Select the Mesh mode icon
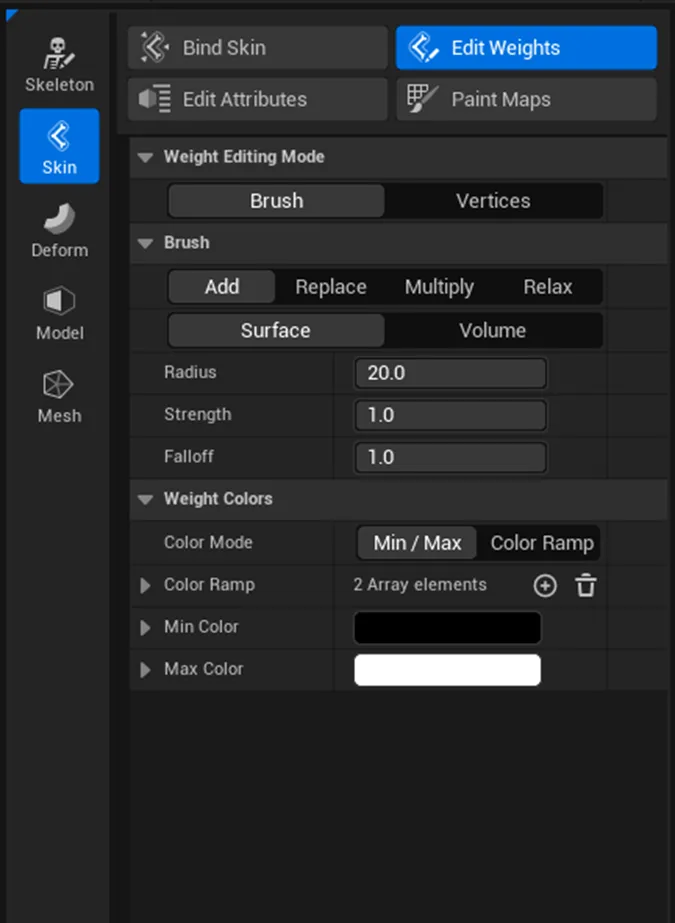Screen dimensions: 675x923 [x=59, y=395]
